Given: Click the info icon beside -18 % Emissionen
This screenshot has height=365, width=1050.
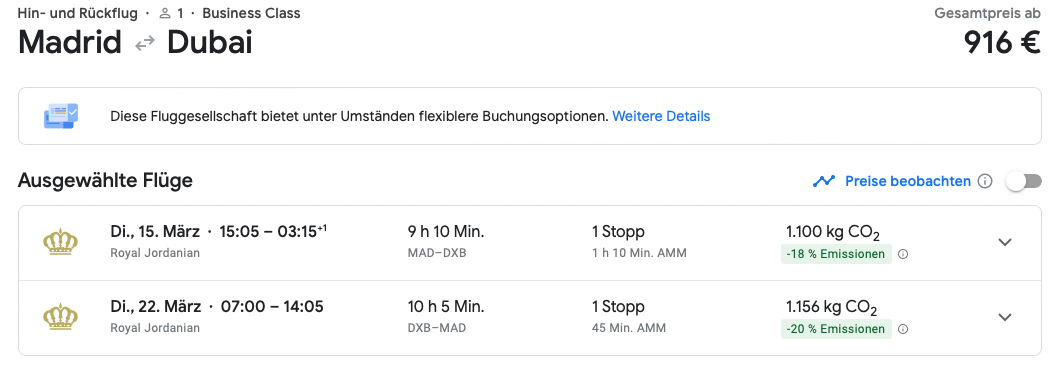Looking at the screenshot, I should (x=903, y=254).
